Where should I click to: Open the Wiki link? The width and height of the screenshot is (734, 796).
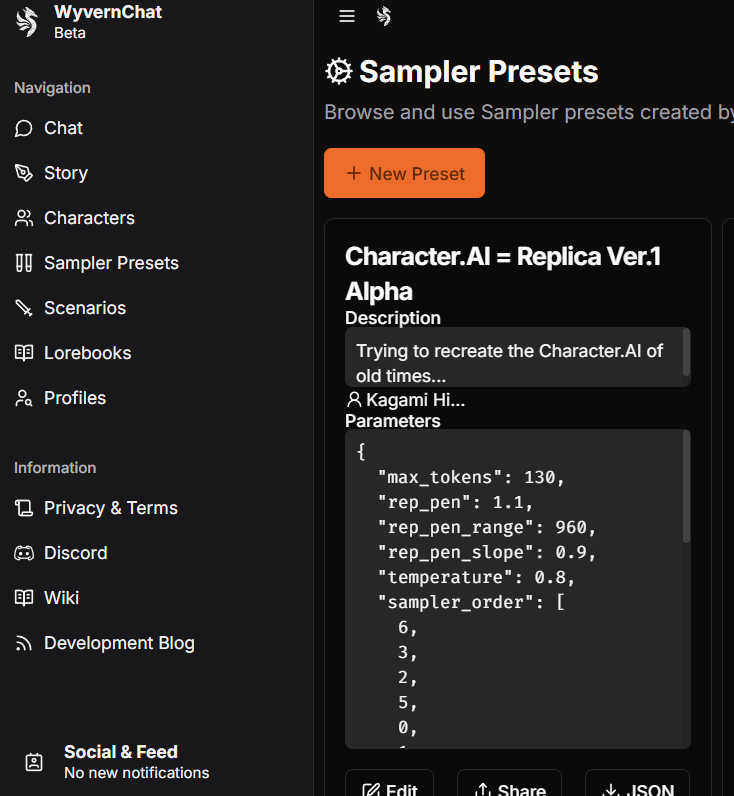coord(61,598)
